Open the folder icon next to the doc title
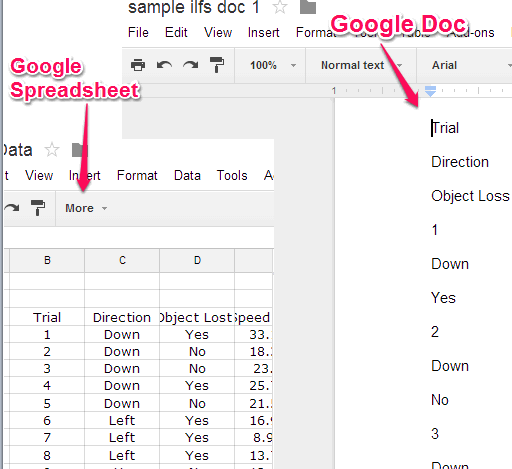 tap(308, 7)
